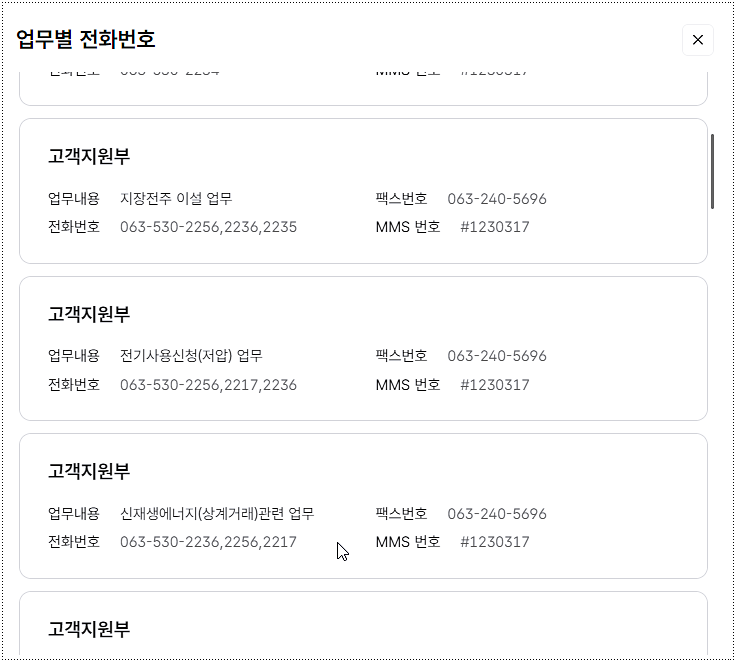Click 업무내용 label beside 신재생에너지(상계거래)관련 업무

(x=74, y=514)
